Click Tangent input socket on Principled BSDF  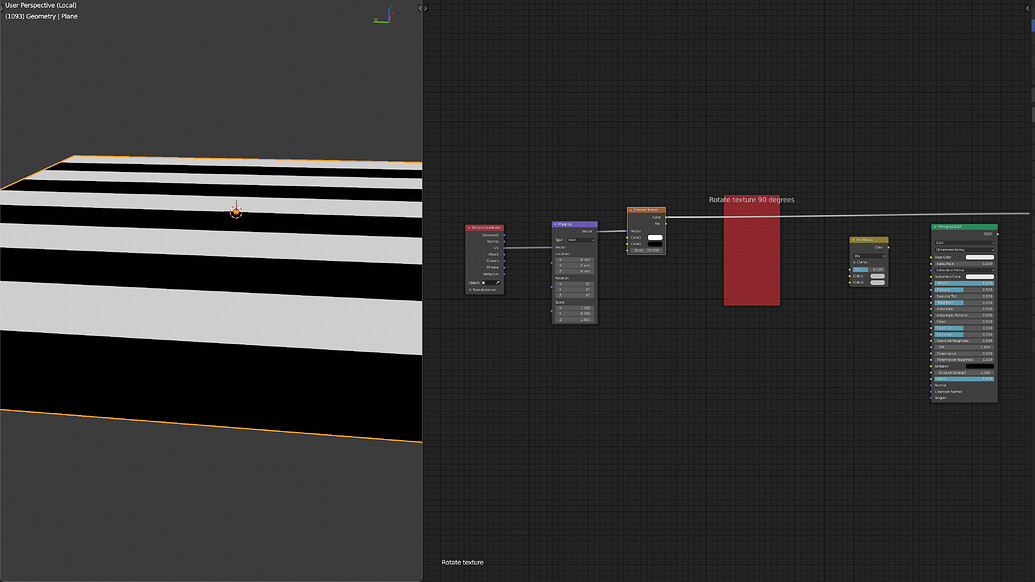point(931,398)
